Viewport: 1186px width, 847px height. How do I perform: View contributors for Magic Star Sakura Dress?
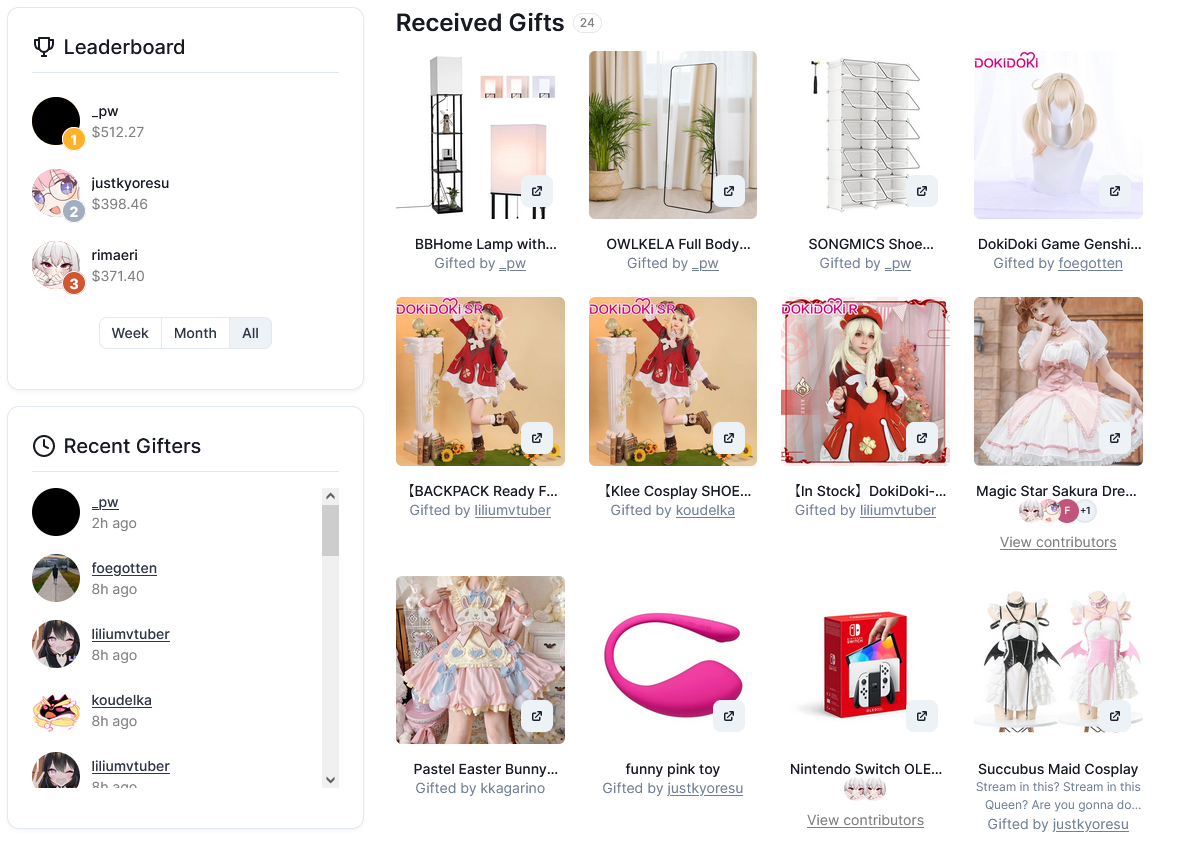[x=1057, y=542]
